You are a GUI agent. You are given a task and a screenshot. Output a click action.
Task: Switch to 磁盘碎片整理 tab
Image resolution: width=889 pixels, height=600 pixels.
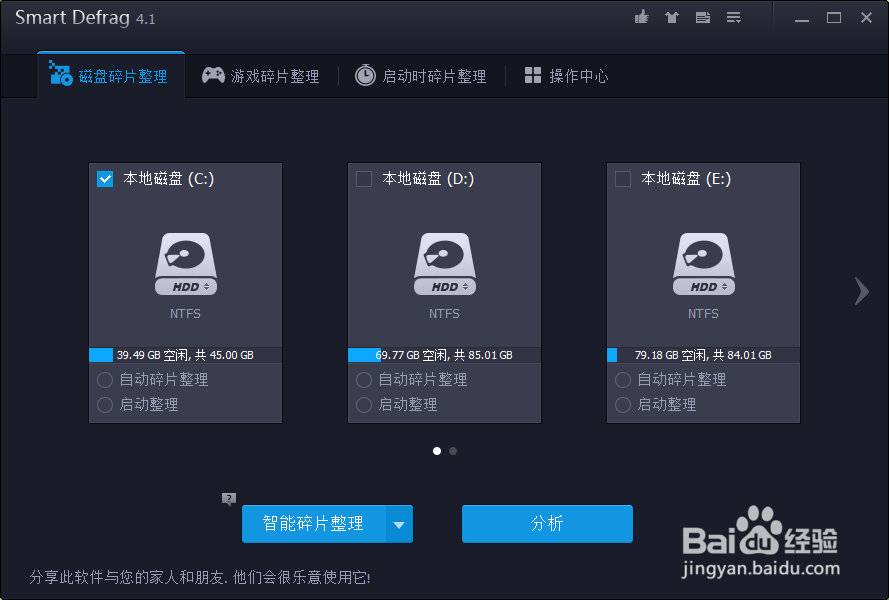(111, 75)
